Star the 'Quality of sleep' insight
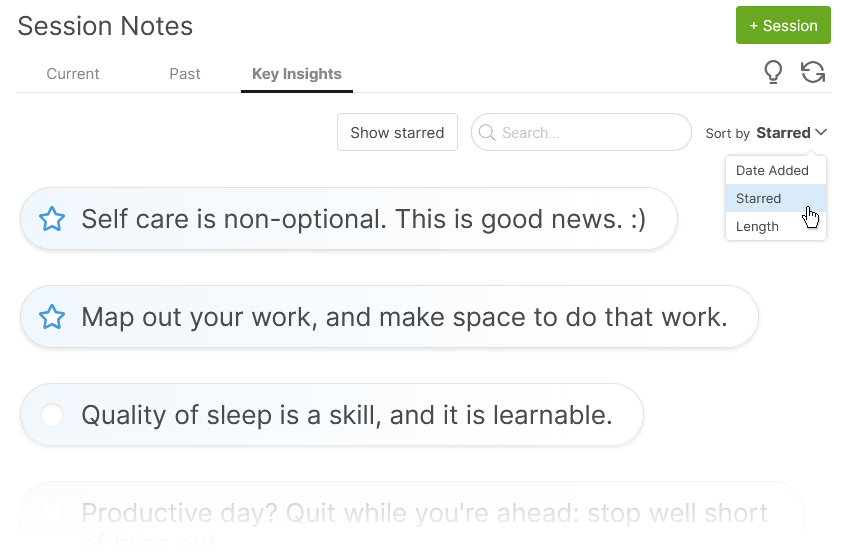849x554 pixels. (x=52, y=415)
